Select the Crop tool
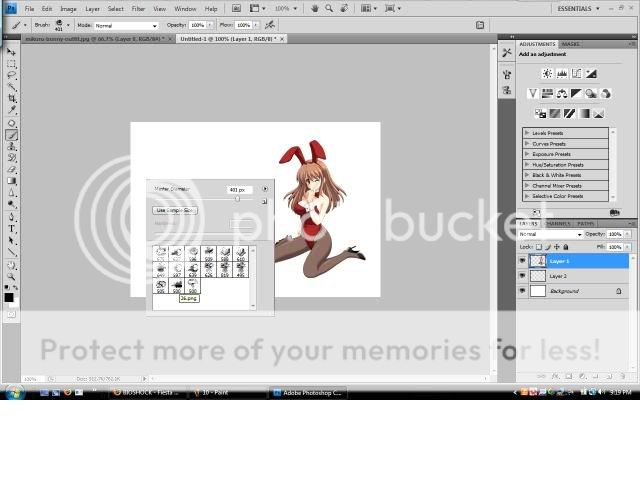The height and width of the screenshot is (485, 640). pyautogui.click(x=11, y=98)
